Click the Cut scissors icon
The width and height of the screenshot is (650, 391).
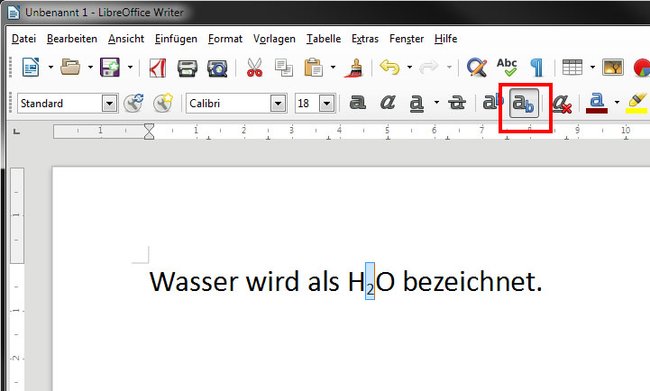[254, 68]
